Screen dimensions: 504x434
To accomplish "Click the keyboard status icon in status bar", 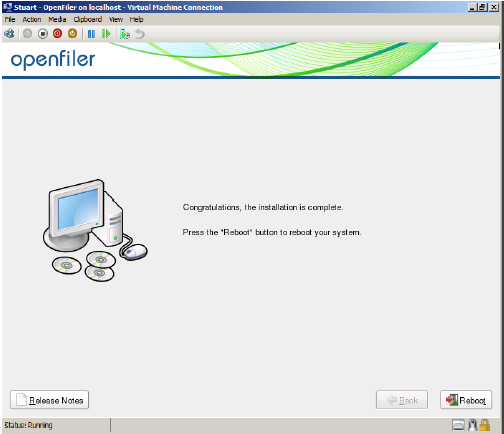I will (458, 425).
